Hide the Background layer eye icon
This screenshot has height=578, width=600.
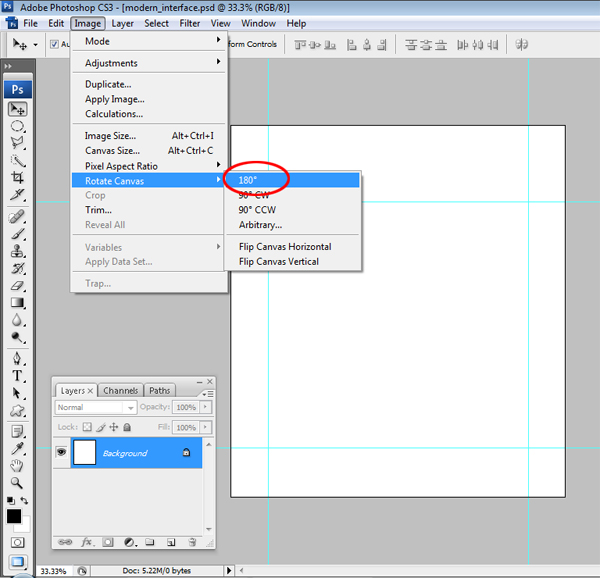61,452
